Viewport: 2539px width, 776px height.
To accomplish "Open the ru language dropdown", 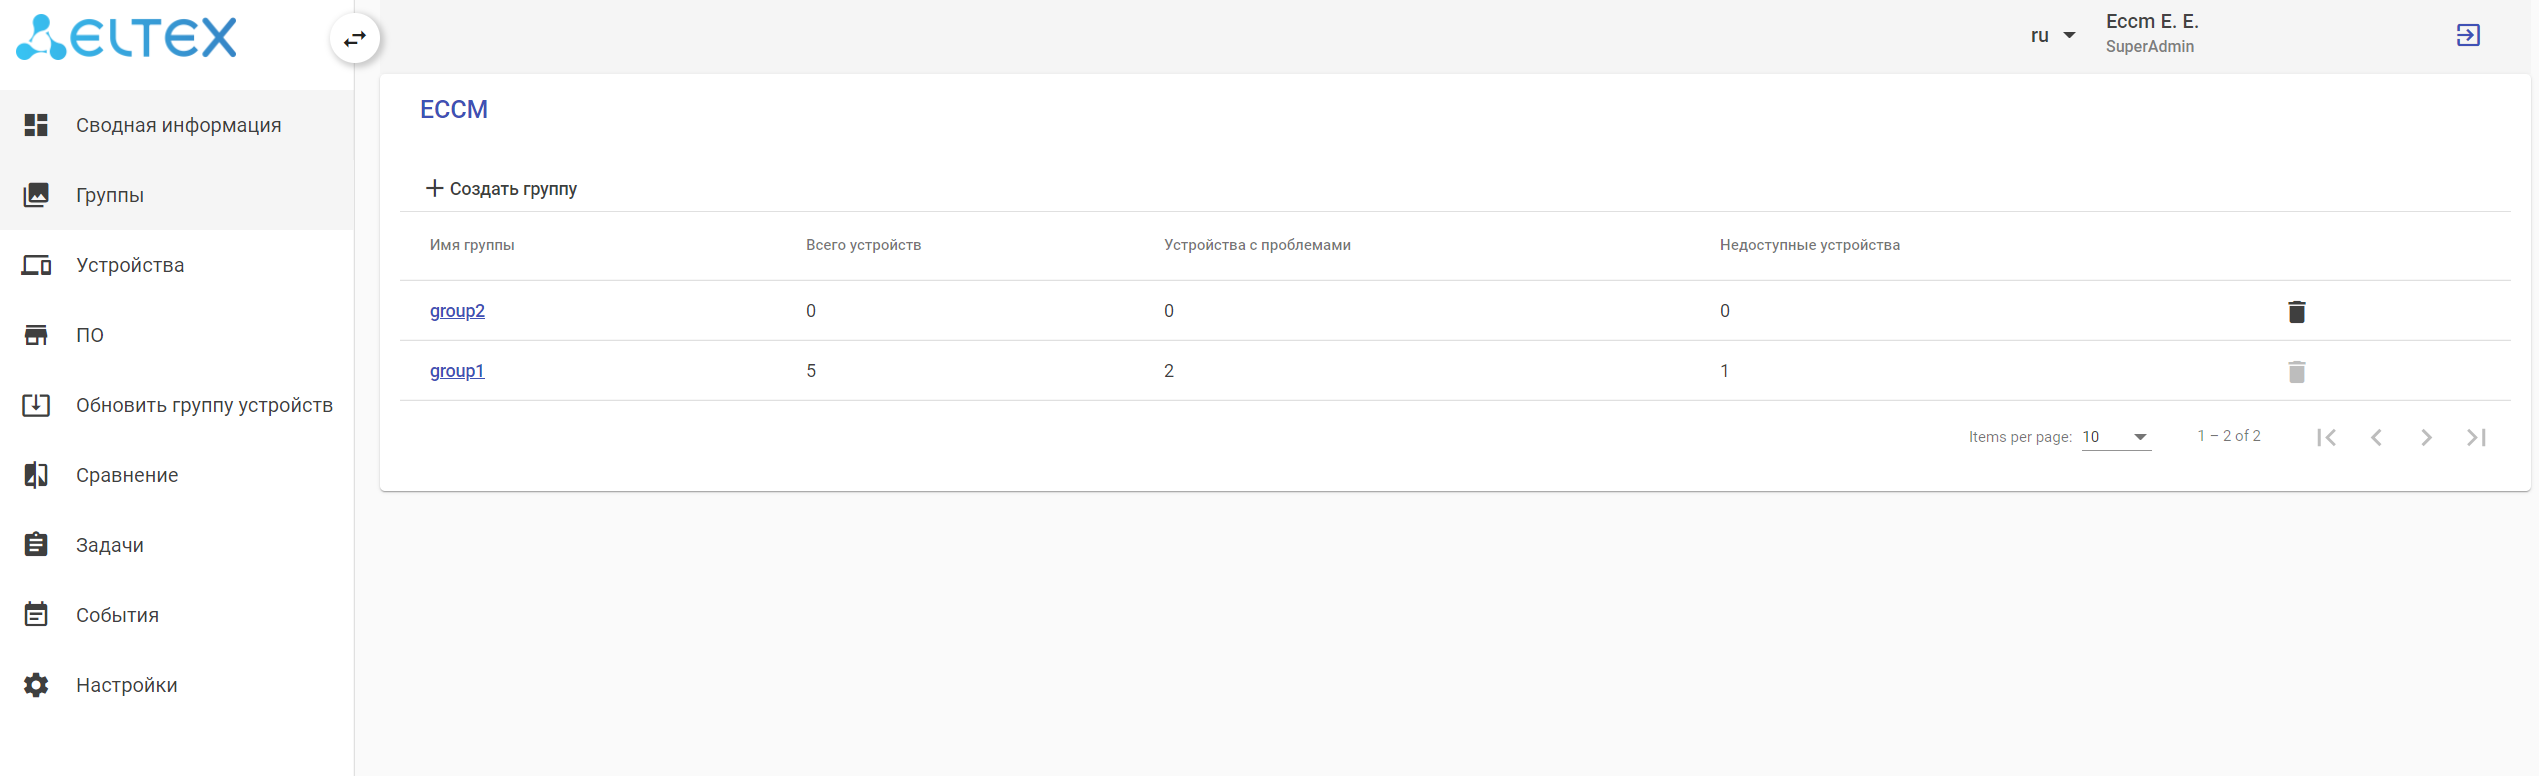I will pos(2052,36).
